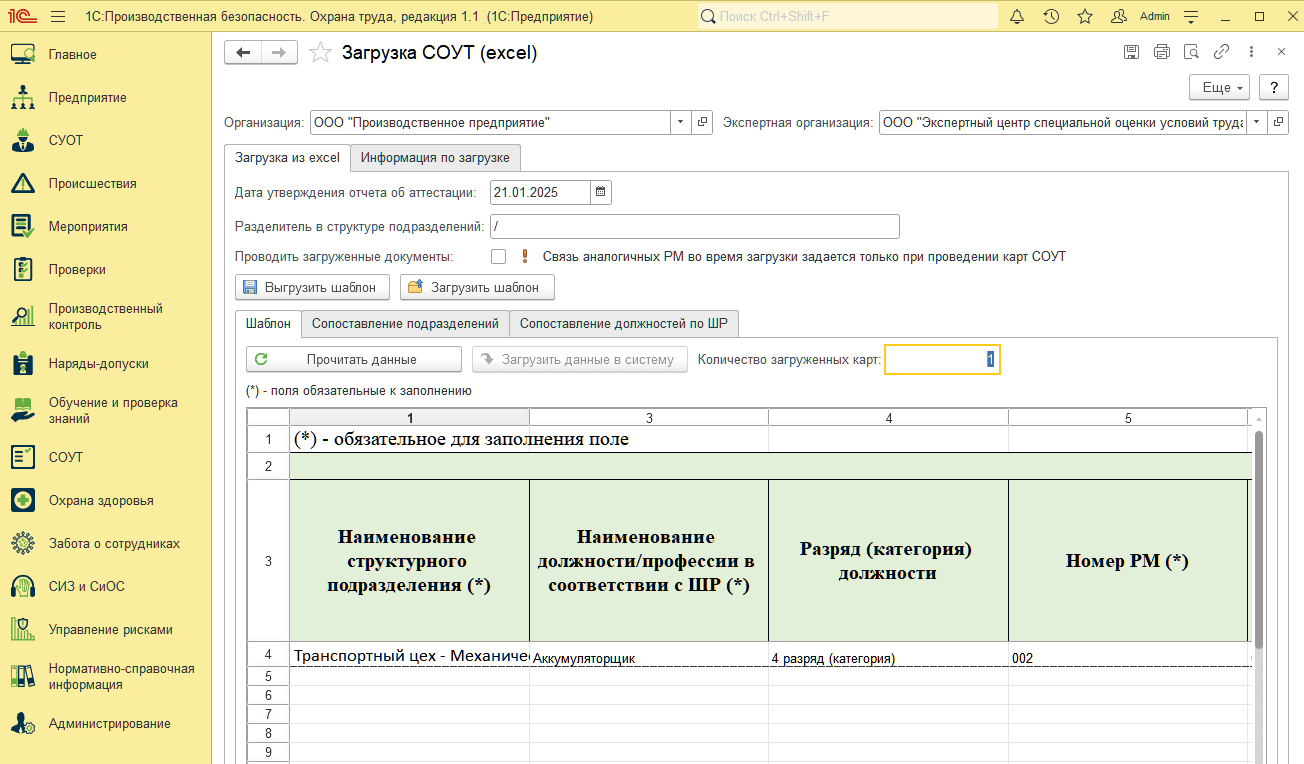Click row header number 5
The image size is (1304, 764).
(x=268, y=676)
